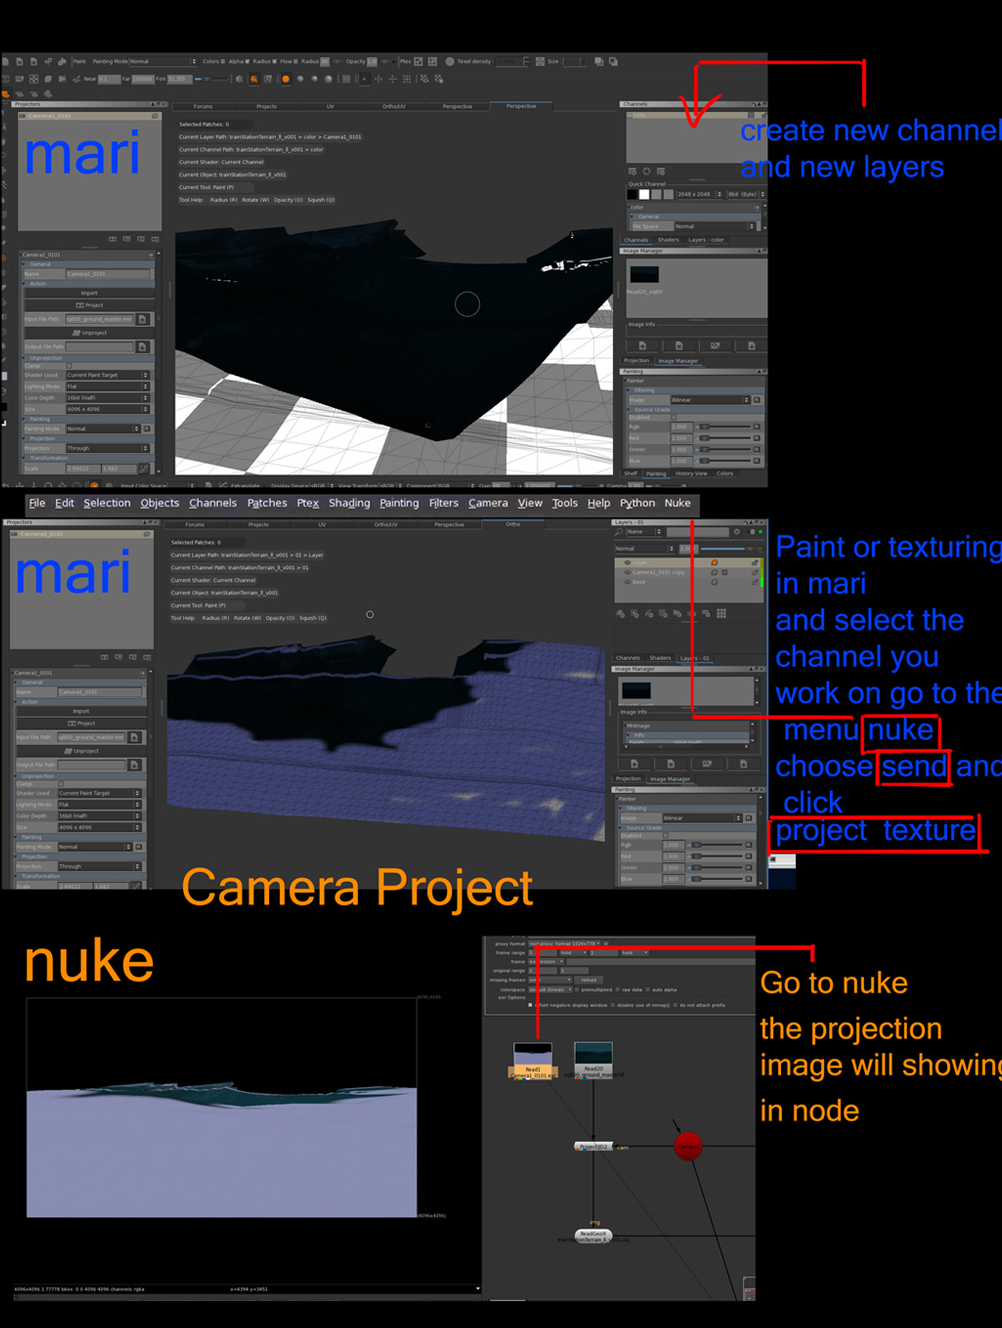Image resolution: width=1002 pixels, height=1328 pixels.
Task: Toggle the auto alpha checkbox
Action: point(648,989)
